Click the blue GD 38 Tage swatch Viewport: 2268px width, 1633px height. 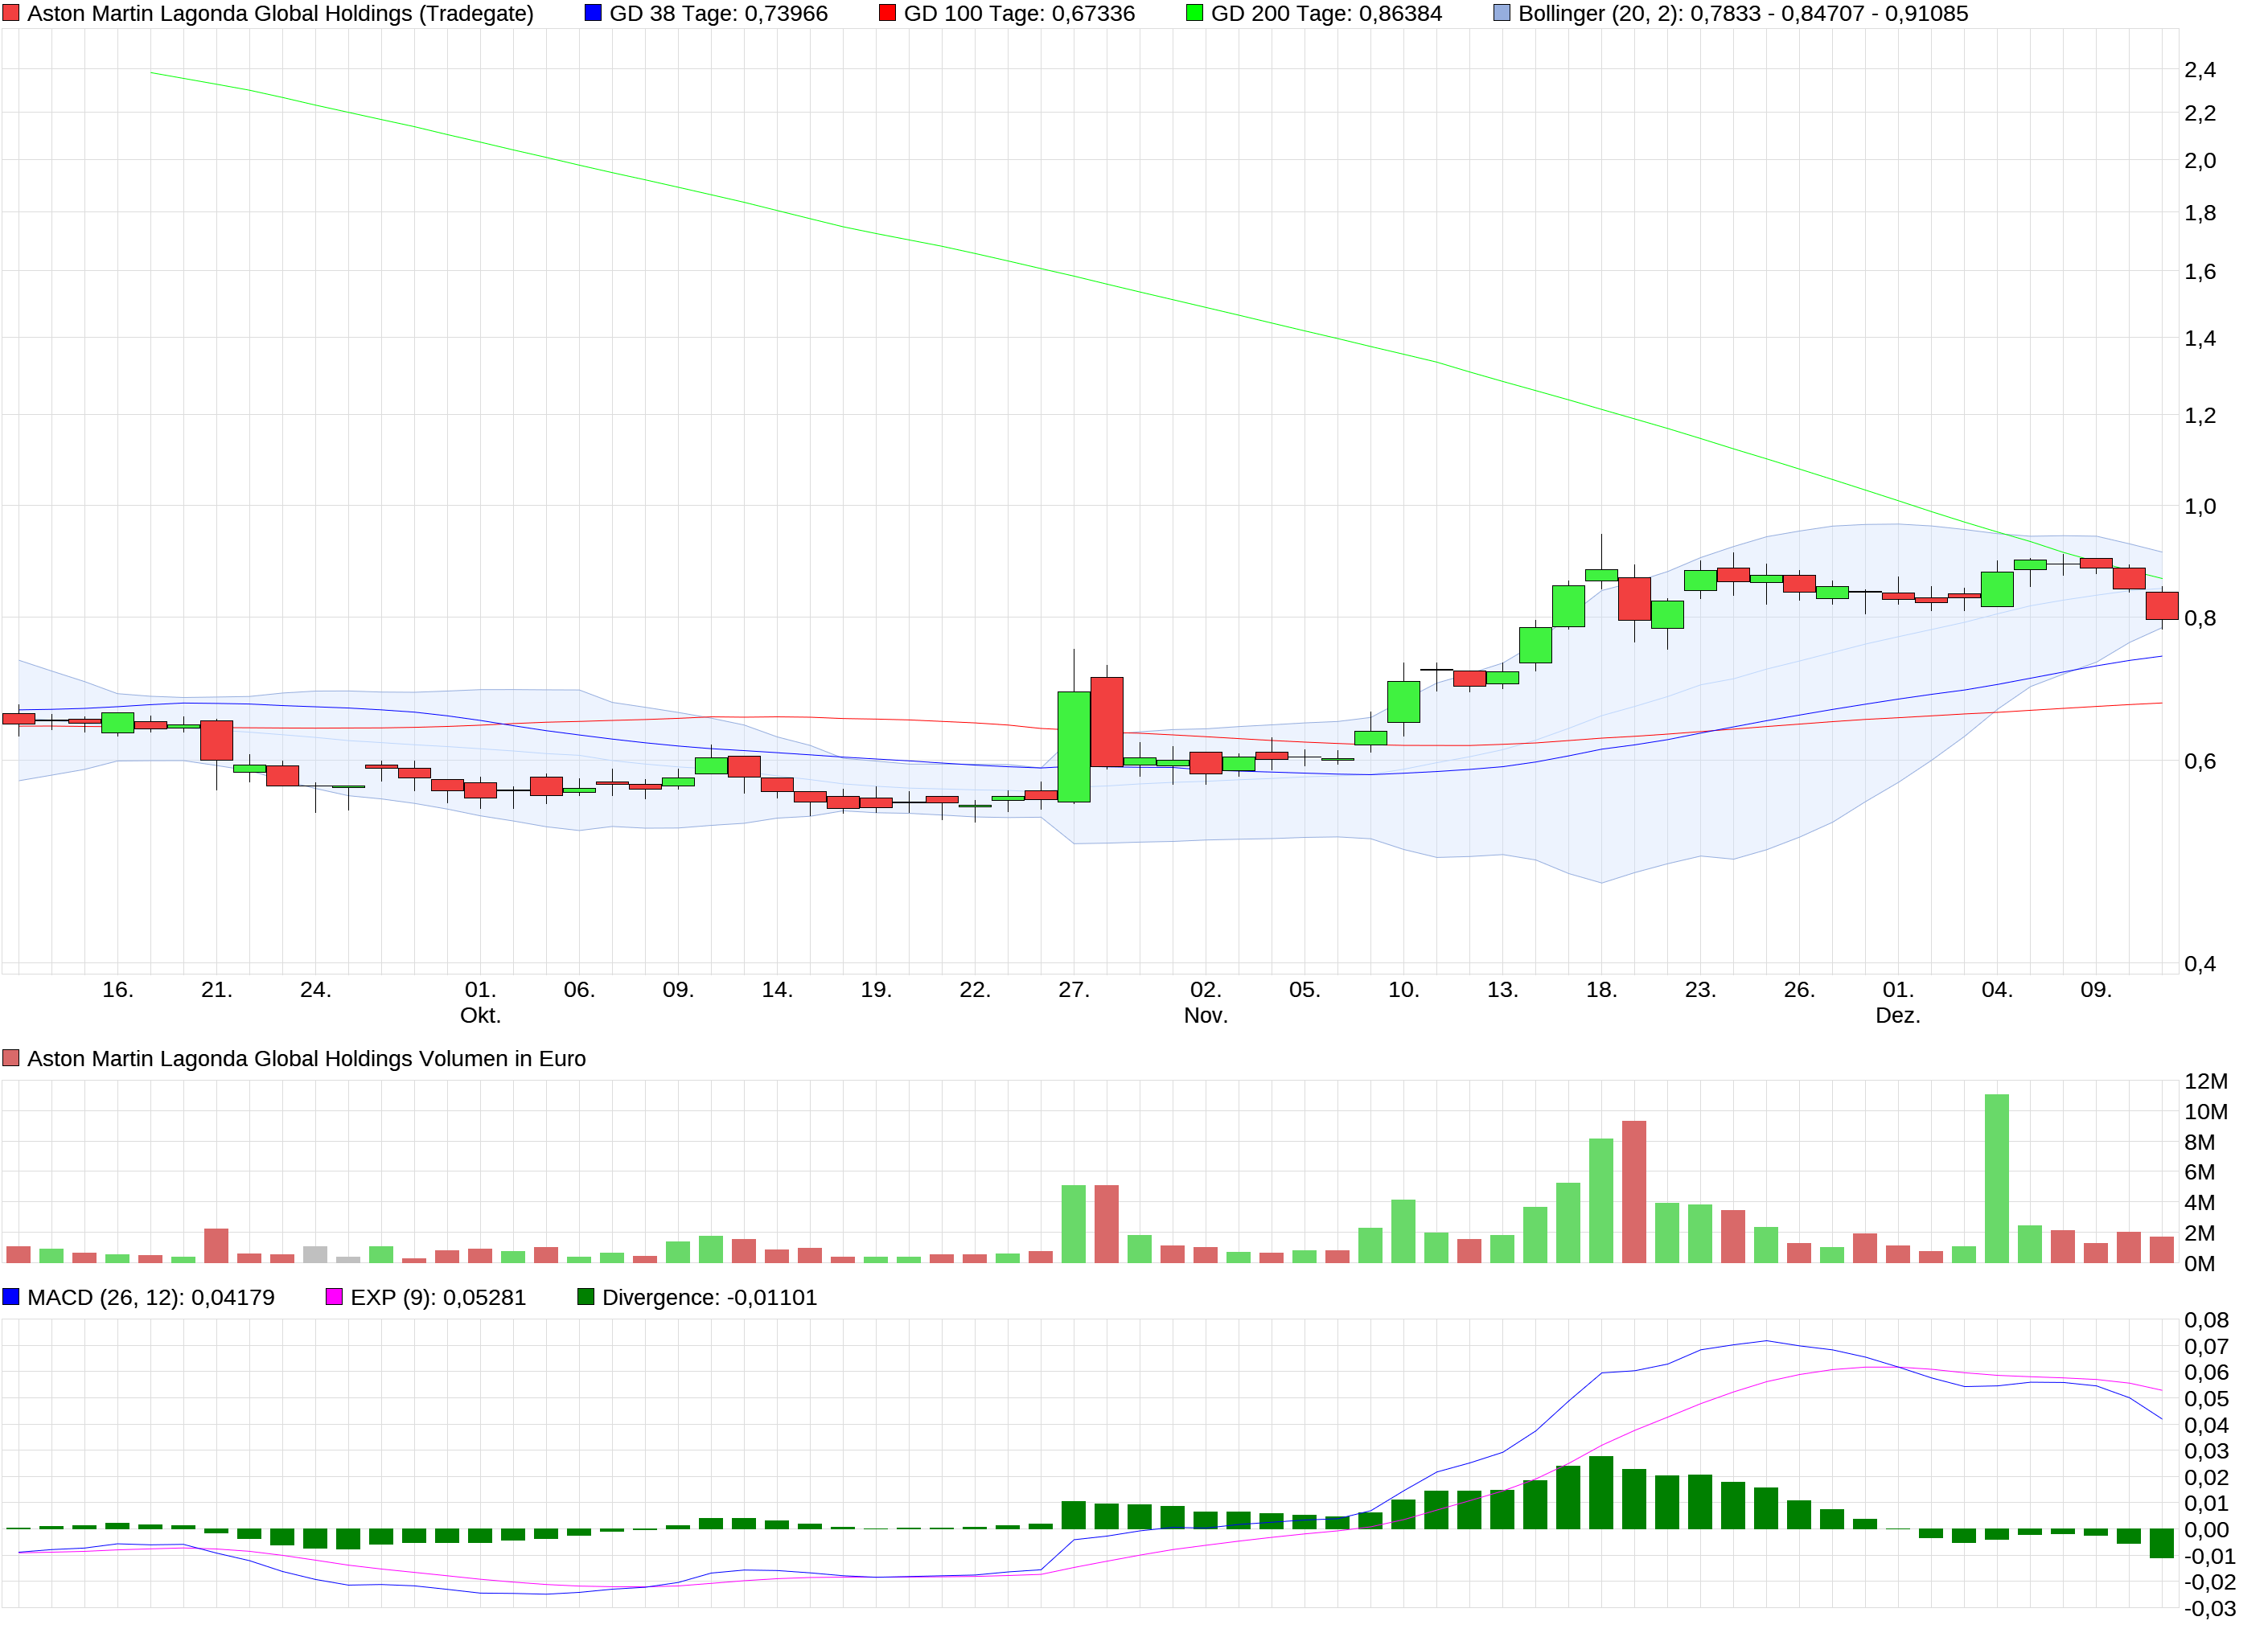tap(593, 13)
